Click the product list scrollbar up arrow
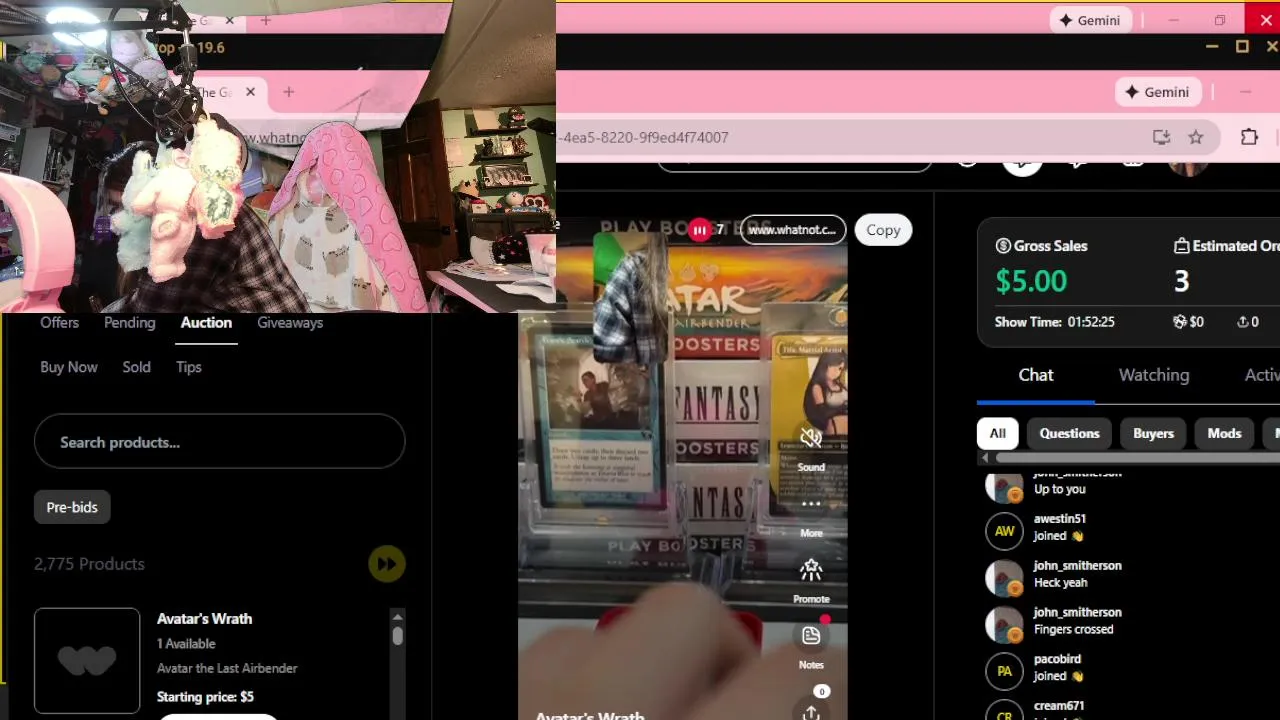Image resolution: width=1280 pixels, height=720 pixels. 397,616
